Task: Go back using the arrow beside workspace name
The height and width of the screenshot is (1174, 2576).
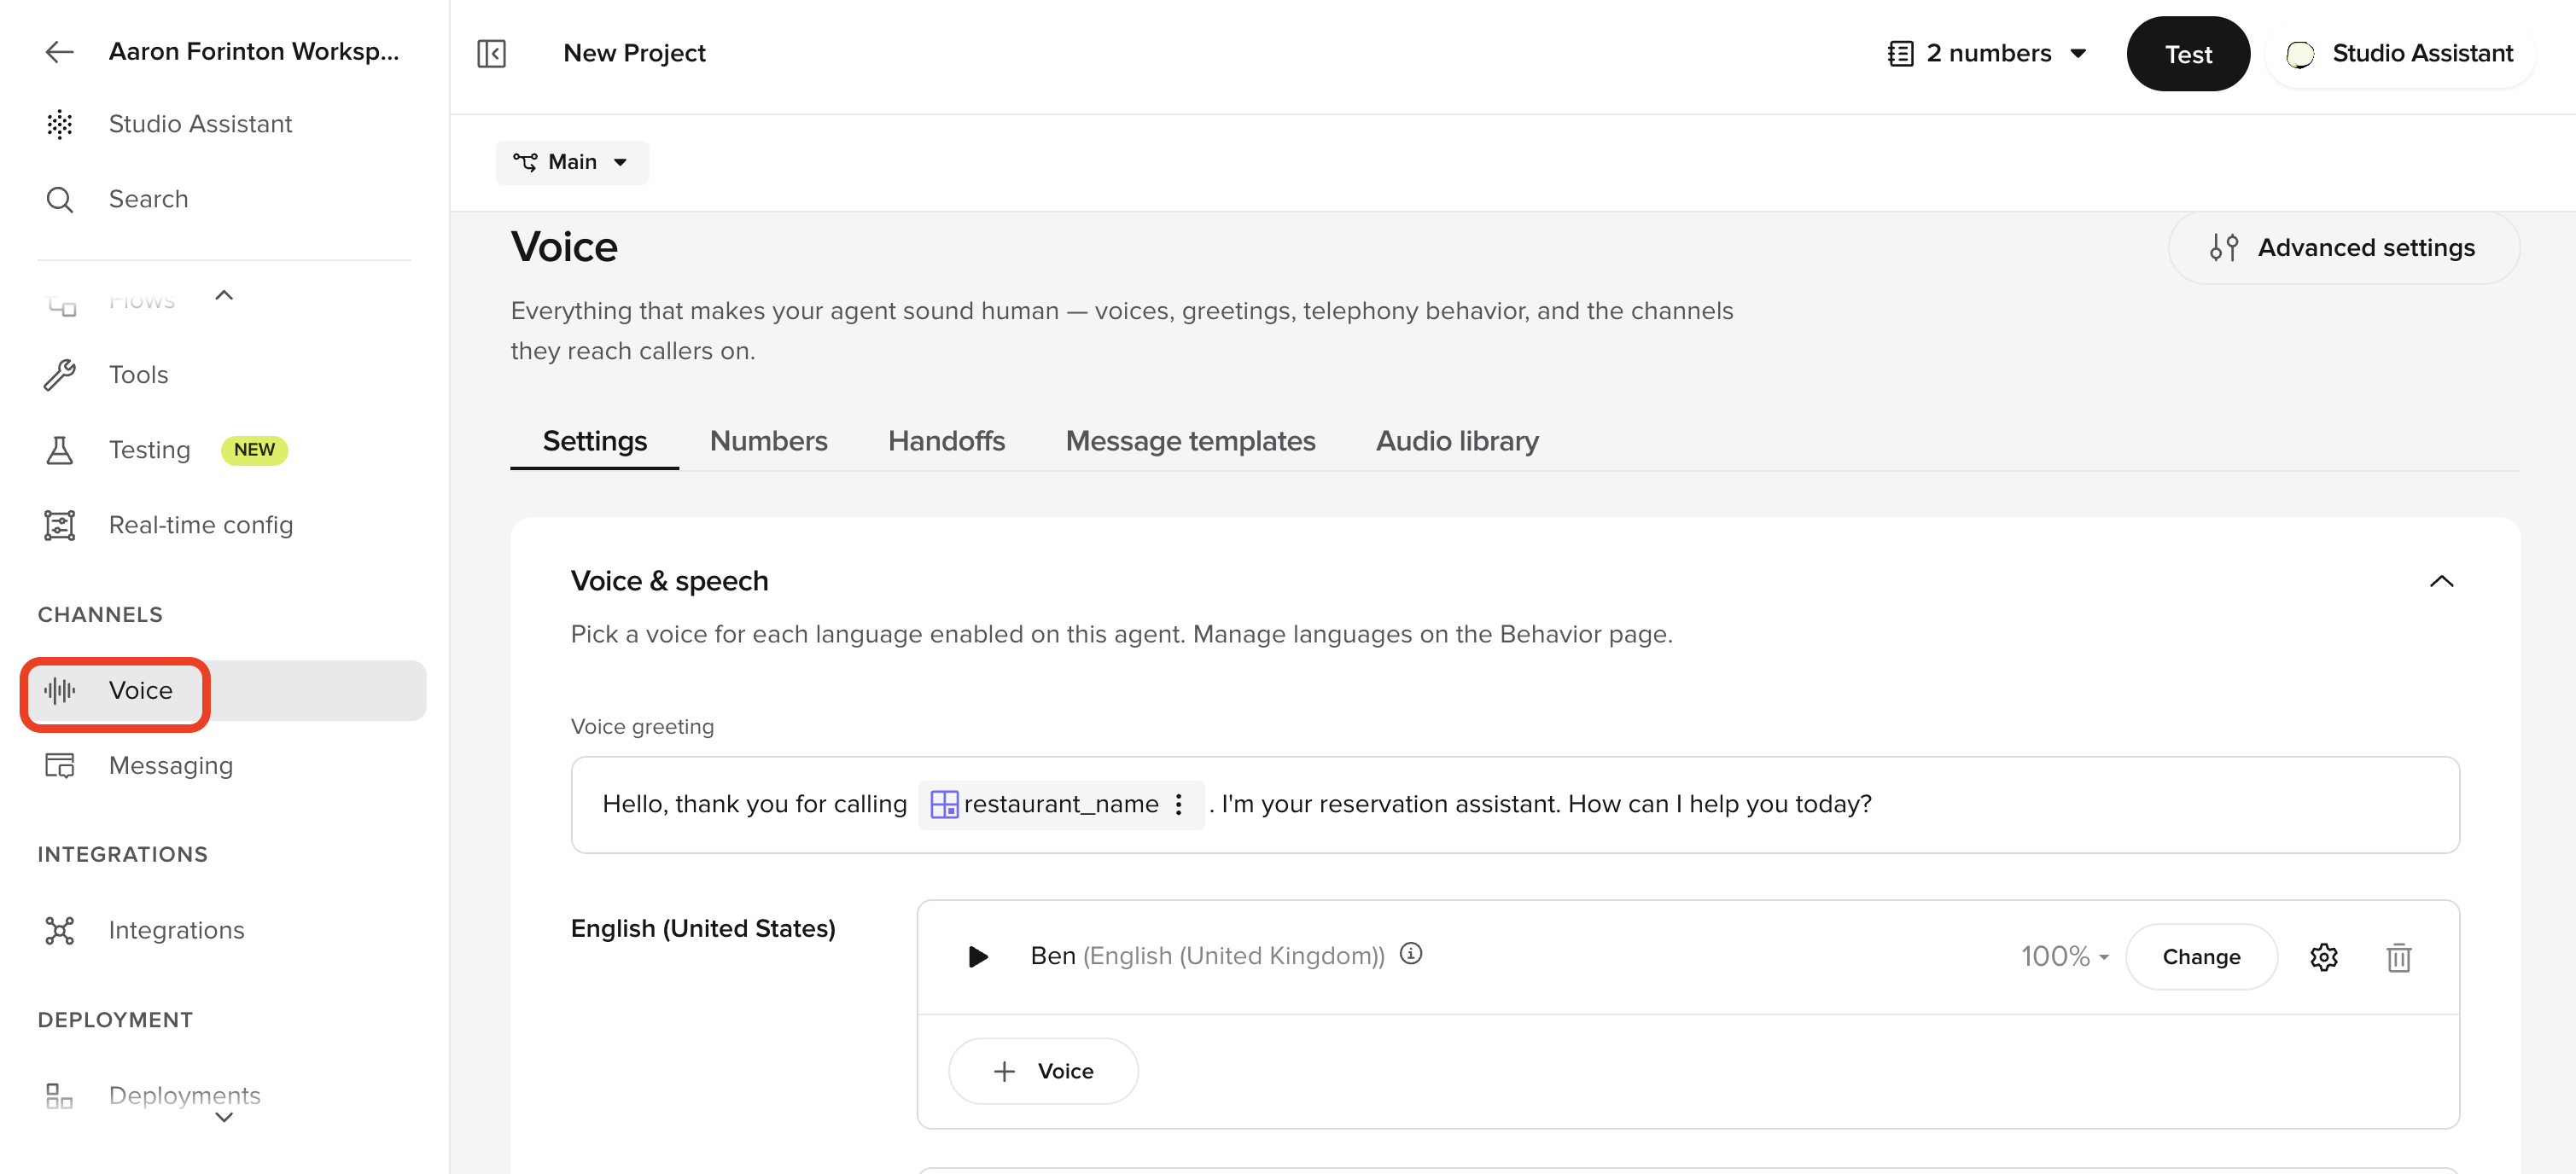Action: pos(60,52)
